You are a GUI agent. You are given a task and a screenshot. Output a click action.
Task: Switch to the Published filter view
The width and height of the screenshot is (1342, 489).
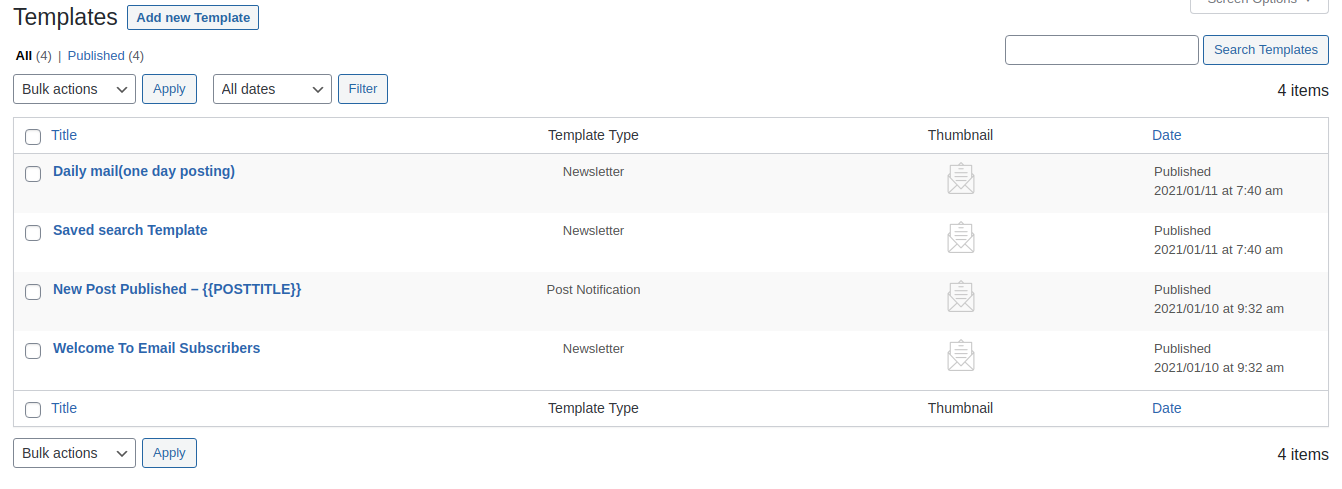[x=96, y=56]
